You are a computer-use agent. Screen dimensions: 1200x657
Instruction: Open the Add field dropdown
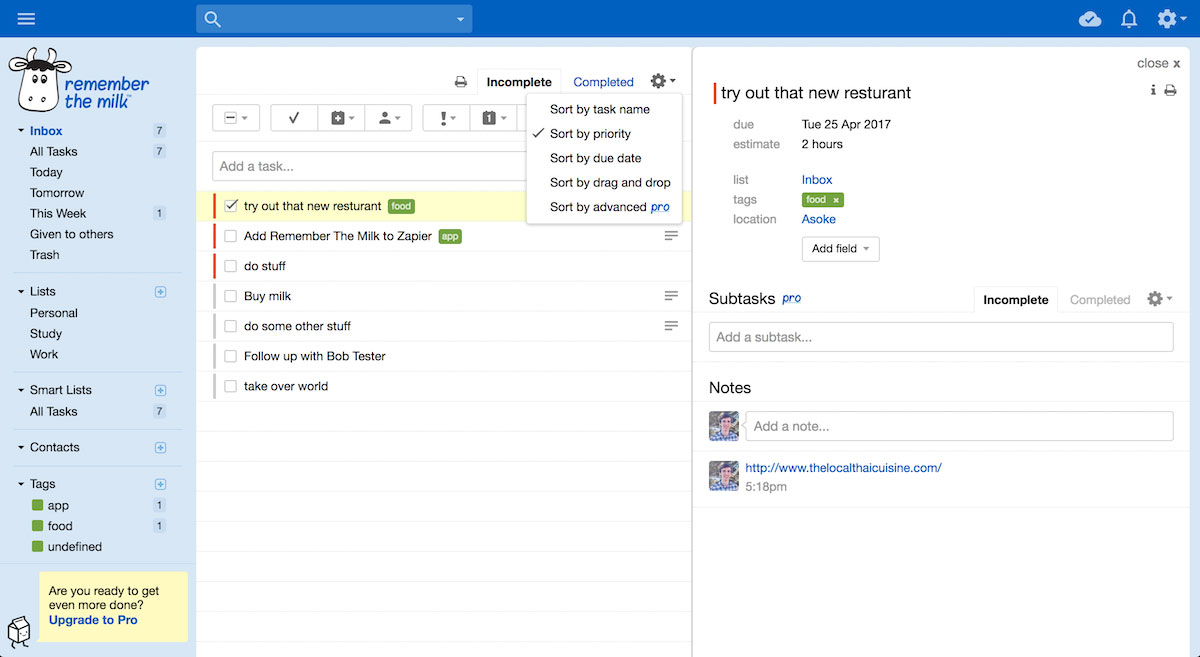coord(840,249)
